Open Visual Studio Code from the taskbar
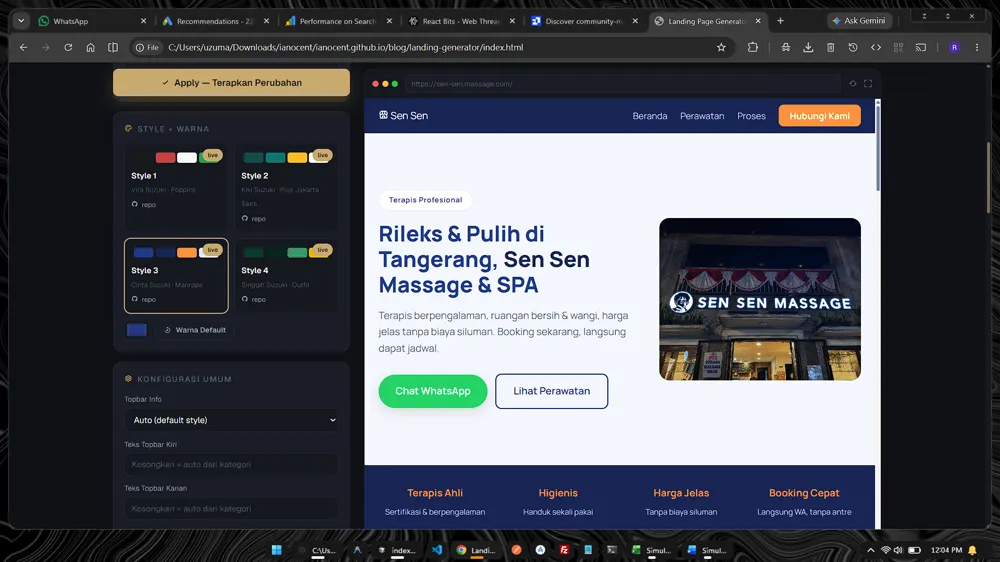The width and height of the screenshot is (1000, 562). [x=437, y=550]
